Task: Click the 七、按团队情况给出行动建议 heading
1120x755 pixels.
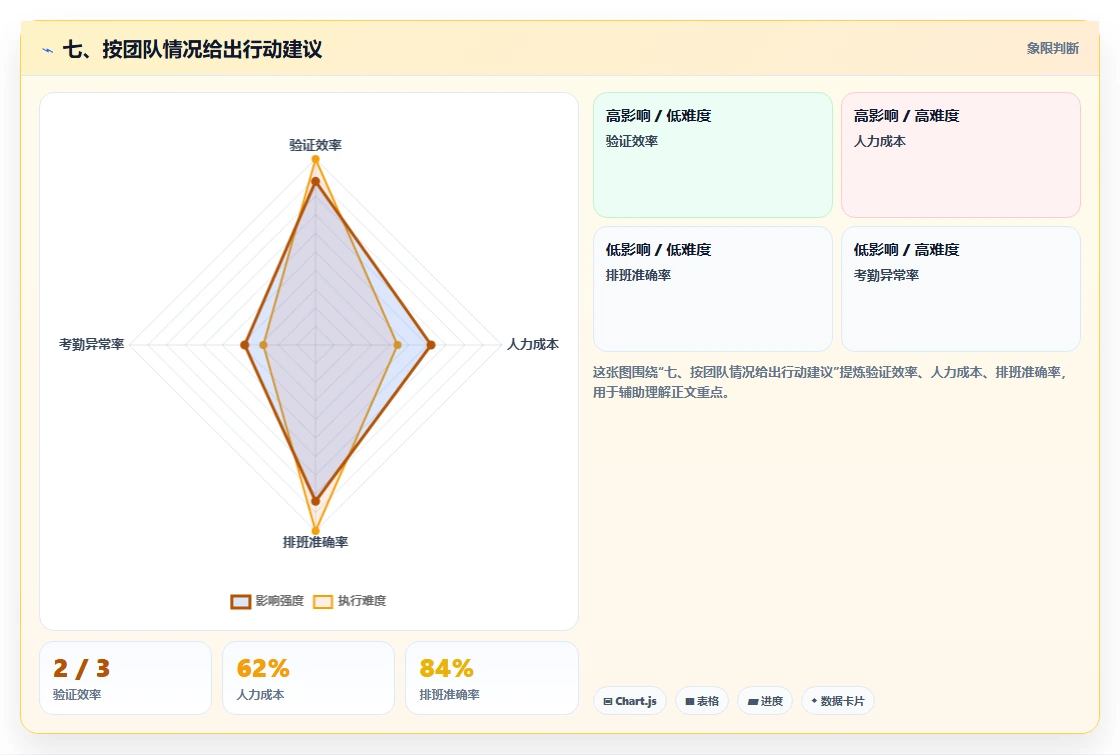Action: pos(193,49)
